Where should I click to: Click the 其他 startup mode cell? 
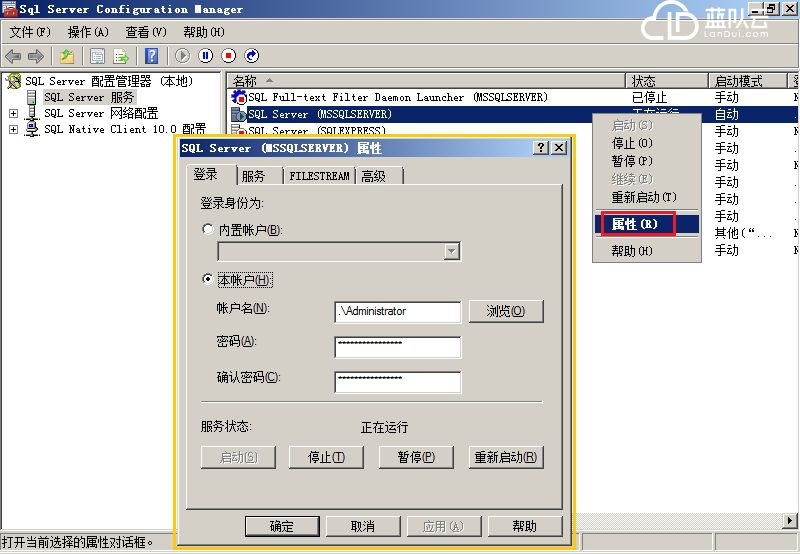(x=743, y=233)
